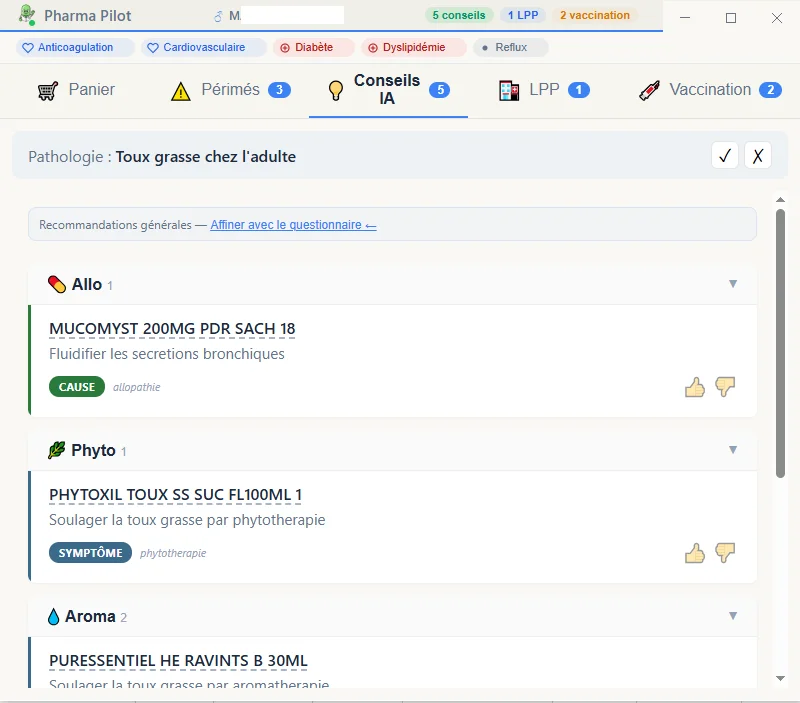Click the 2 vaccination header badge

point(594,15)
